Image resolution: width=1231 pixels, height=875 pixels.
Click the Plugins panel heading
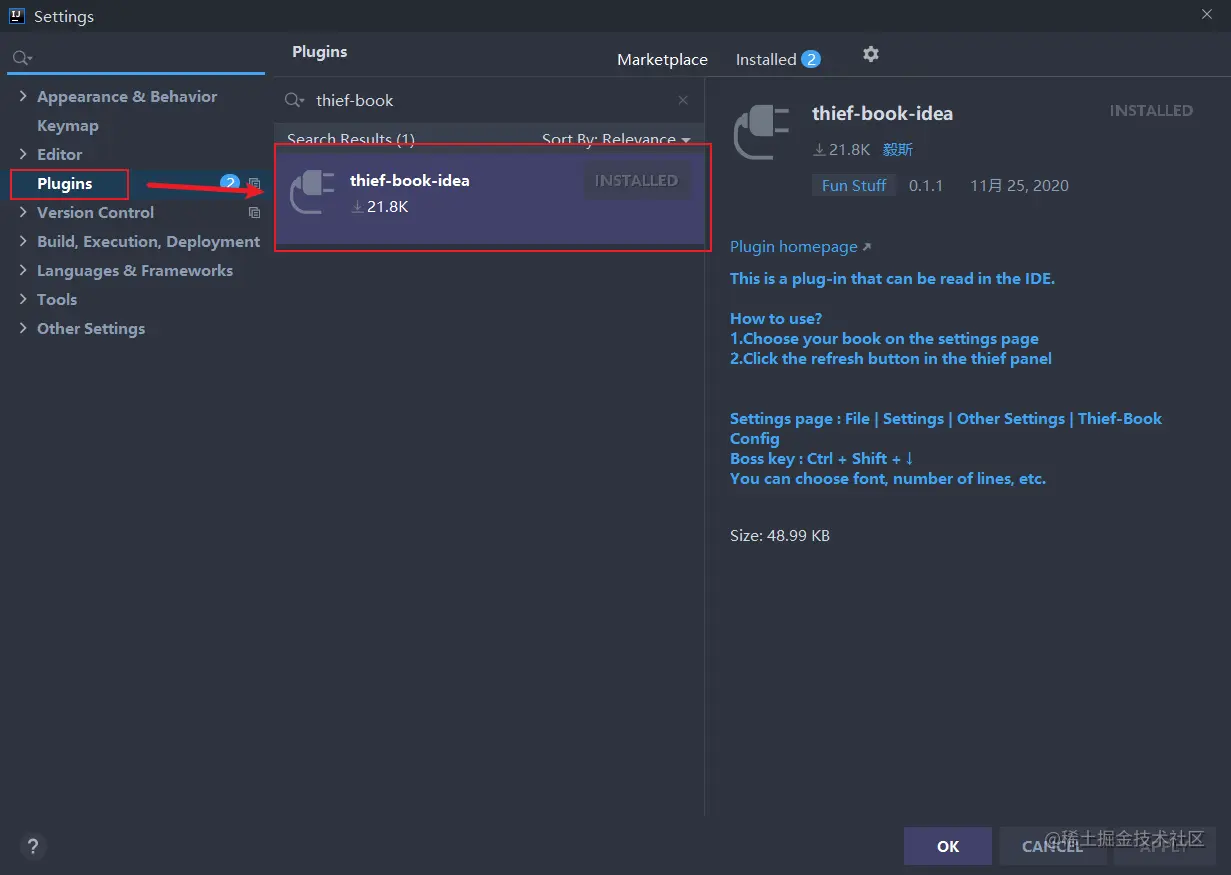click(x=320, y=52)
